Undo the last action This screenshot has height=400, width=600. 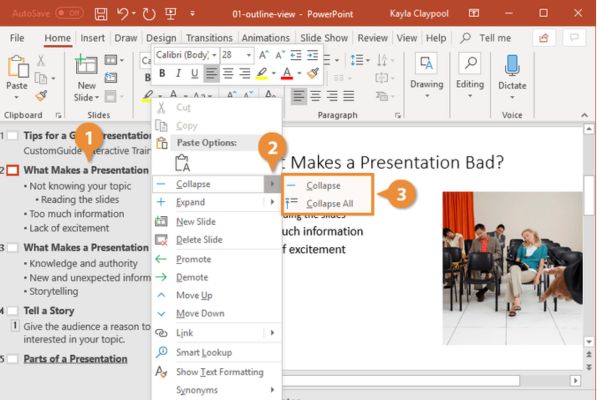tap(122, 14)
